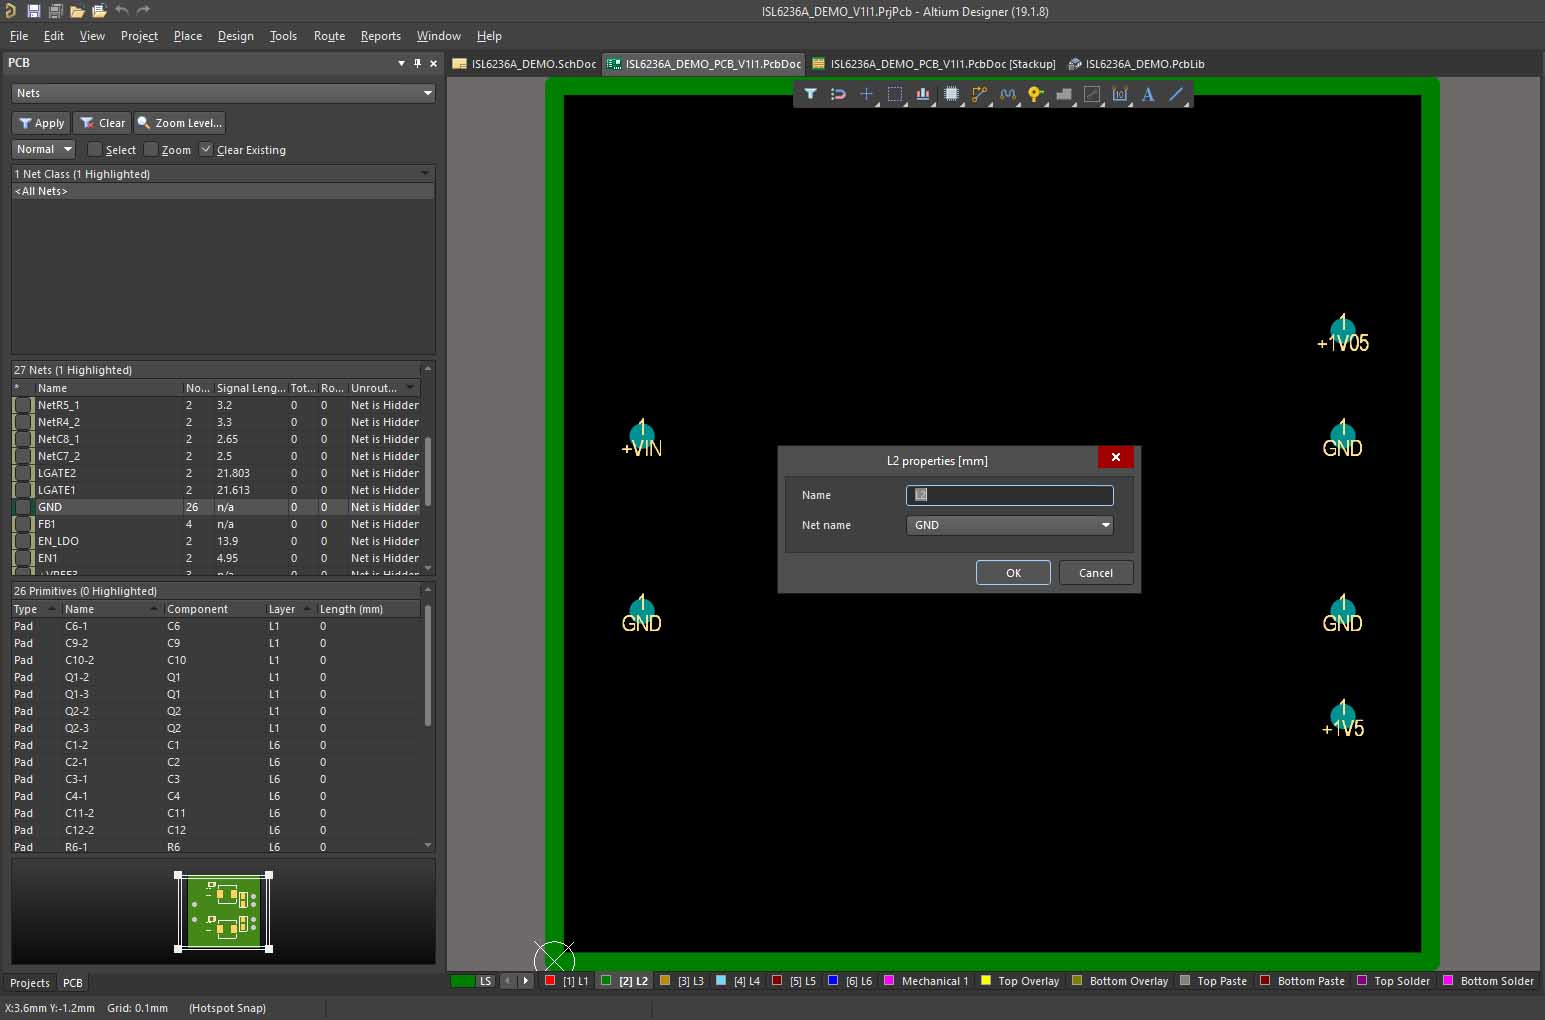Click the Place Component chip icon
1545x1020 pixels.
pos(951,94)
